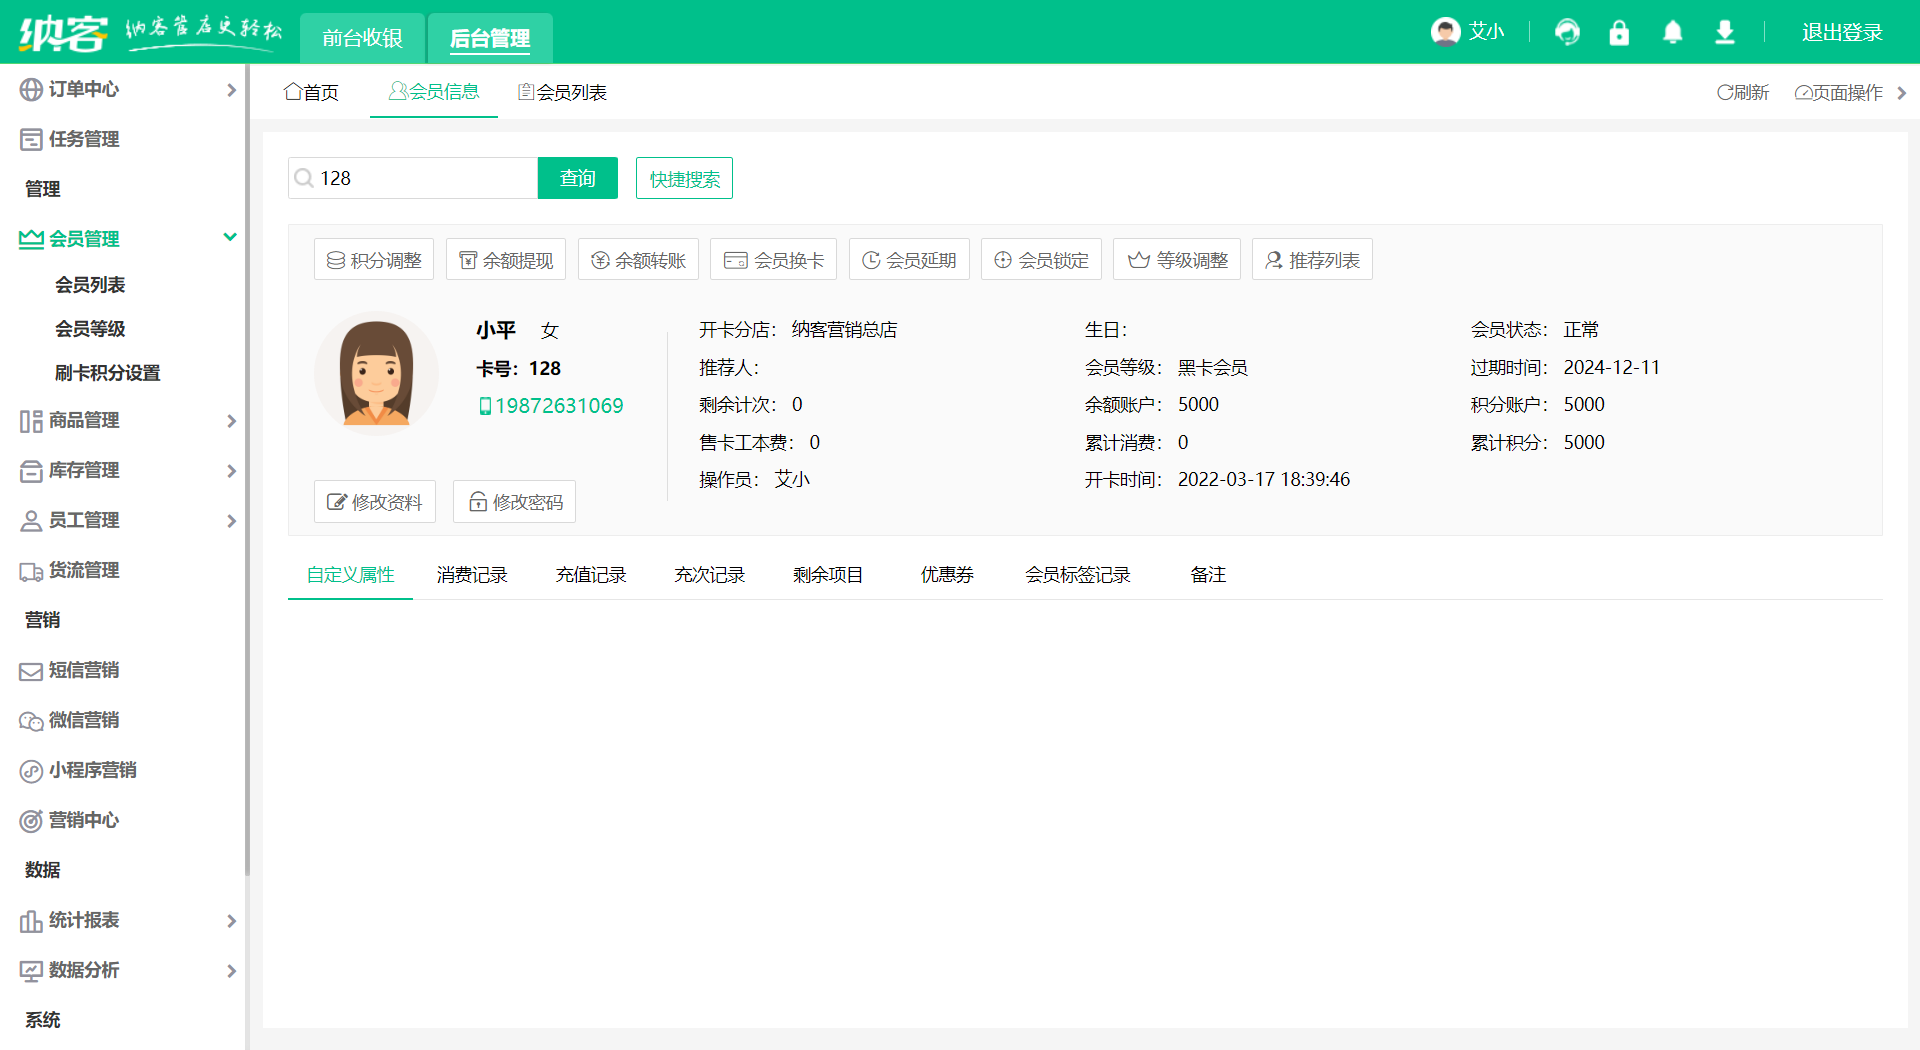Open the 推荐列表 referral list
The height and width of the screenshot is (1050, 1920).
pos(1311,258)
